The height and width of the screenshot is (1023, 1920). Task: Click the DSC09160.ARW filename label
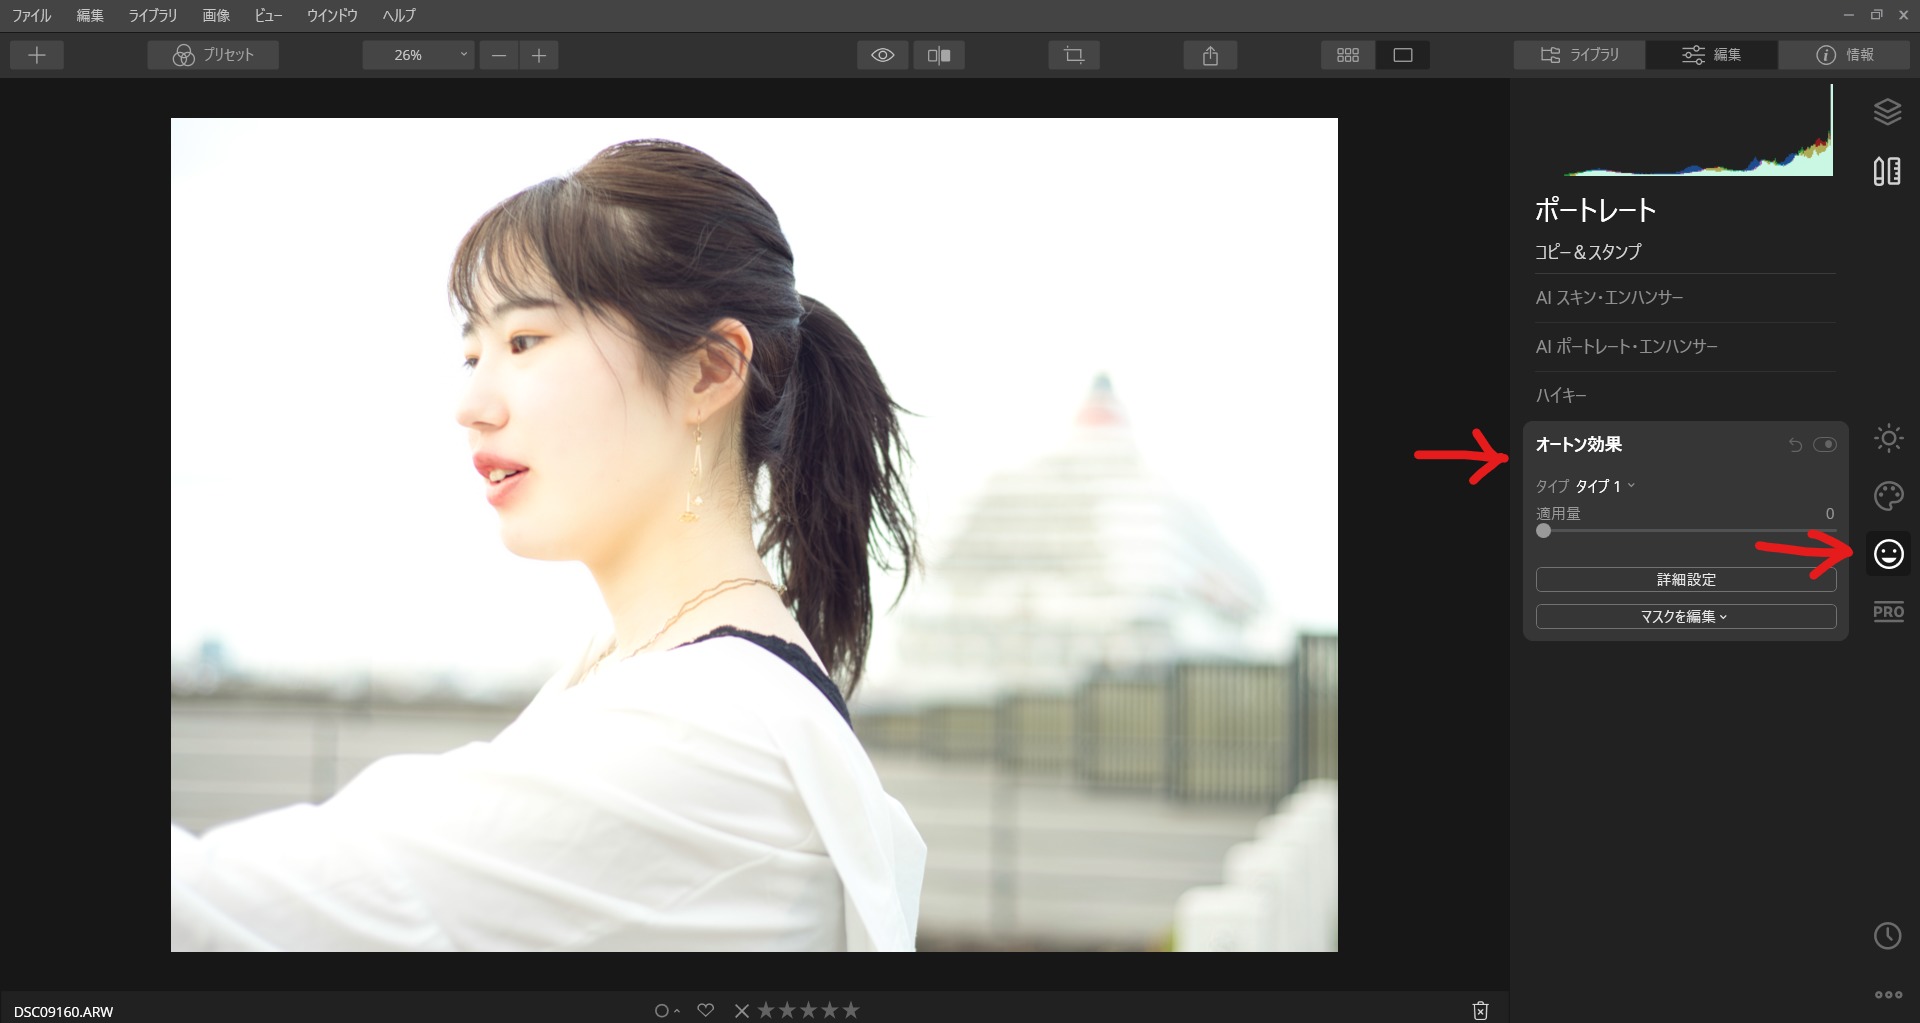click(x=64, y=1012)
